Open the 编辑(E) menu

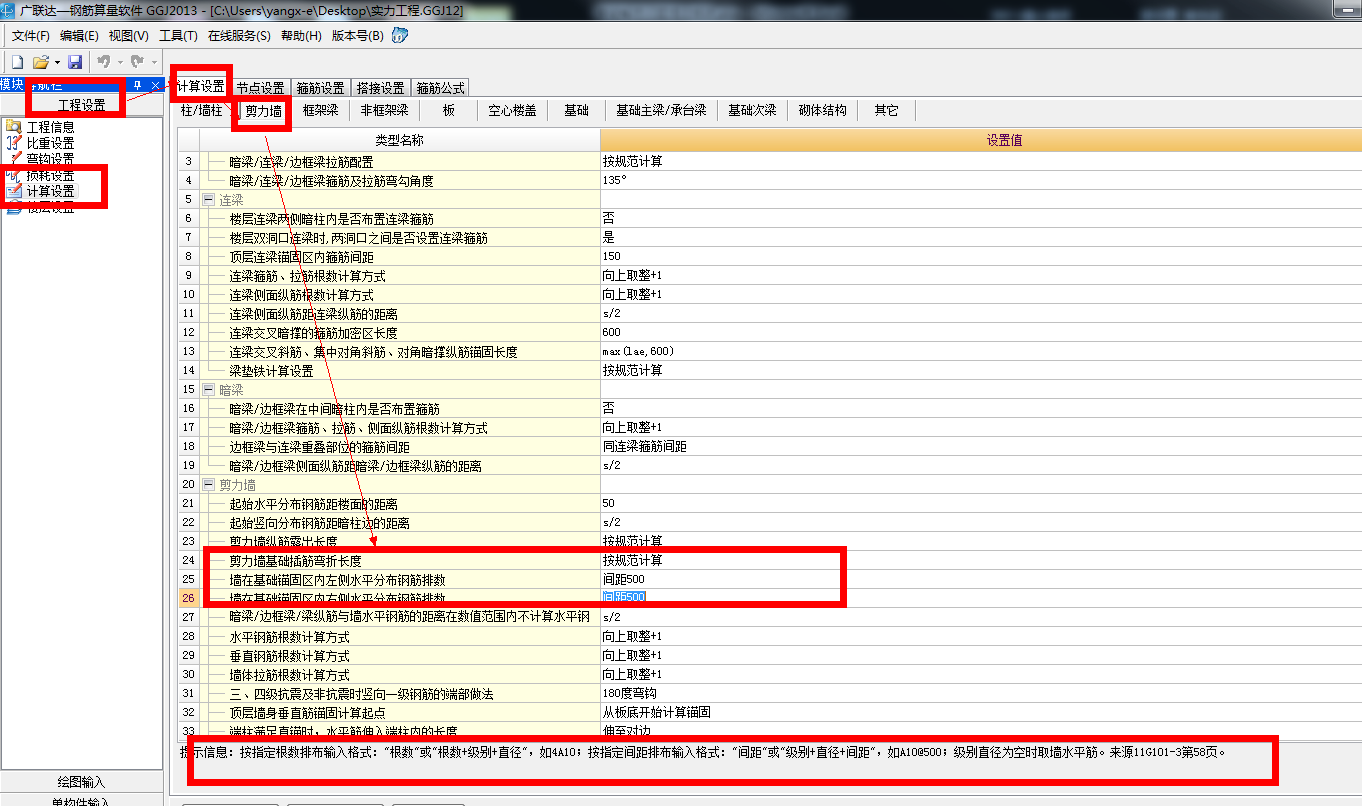(x=79, y=36)
